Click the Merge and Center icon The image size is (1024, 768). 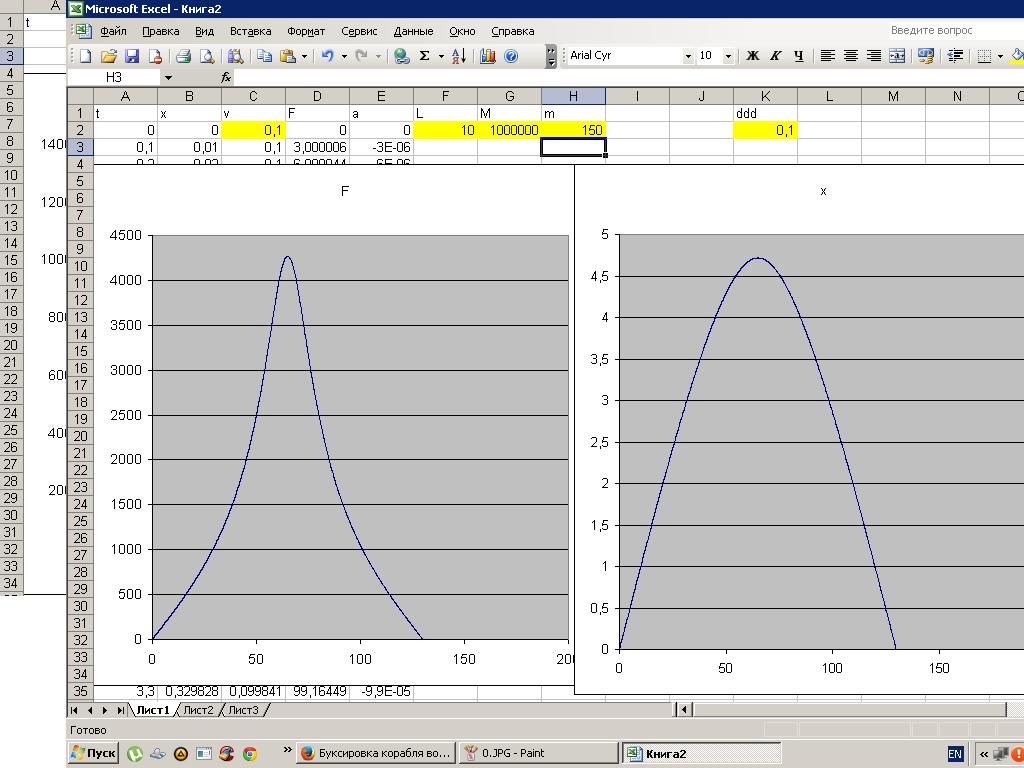[897, 56]
